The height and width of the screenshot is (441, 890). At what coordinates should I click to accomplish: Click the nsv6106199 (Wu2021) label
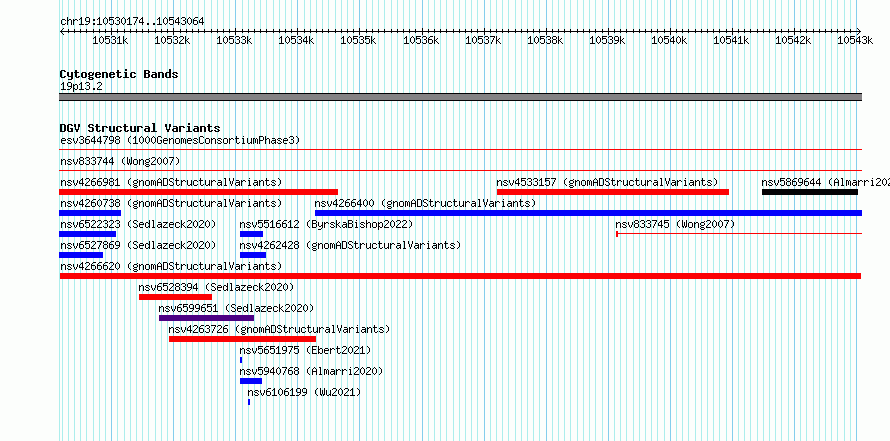tap(304, 392)
